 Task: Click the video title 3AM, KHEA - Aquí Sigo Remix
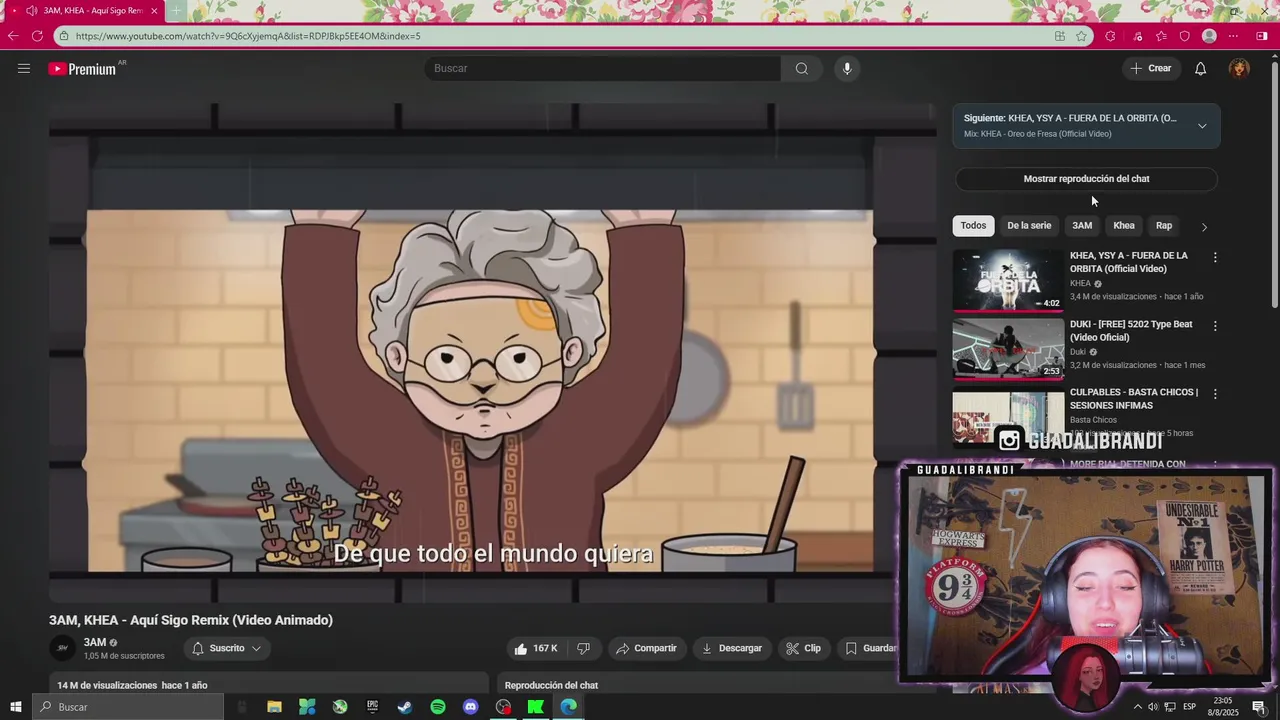pyautogui.click(x=191, y=620)
